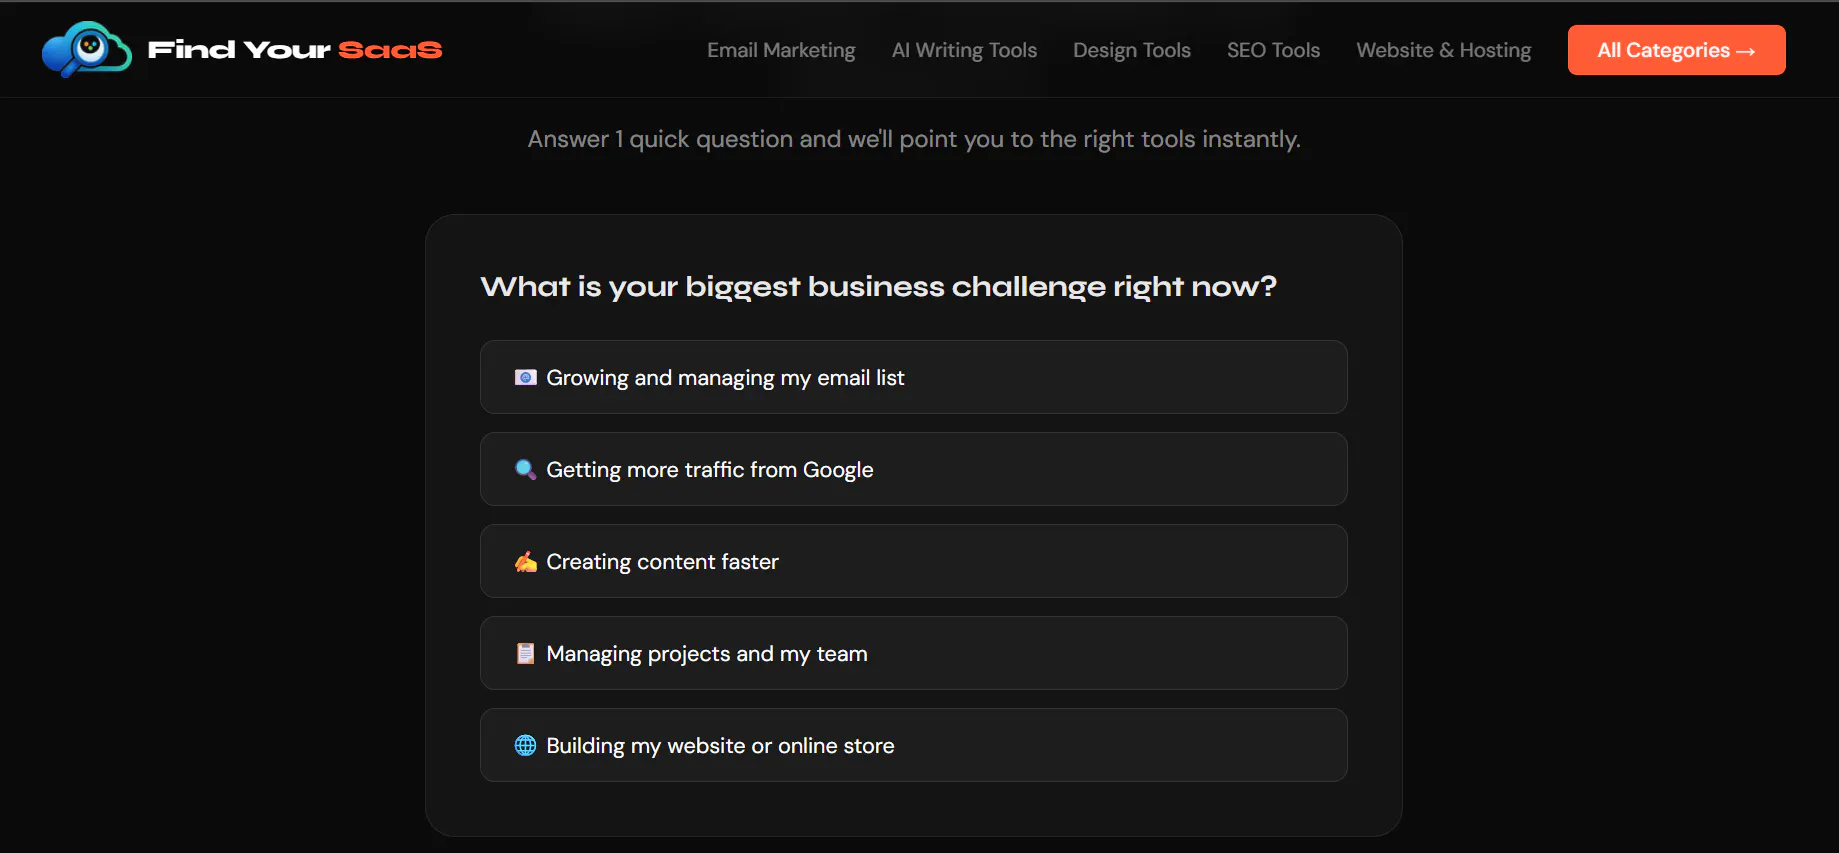Choose Getting more traffic from Google
The height and width of the screenshot is (853, 1839).
(x=914, y=469)
